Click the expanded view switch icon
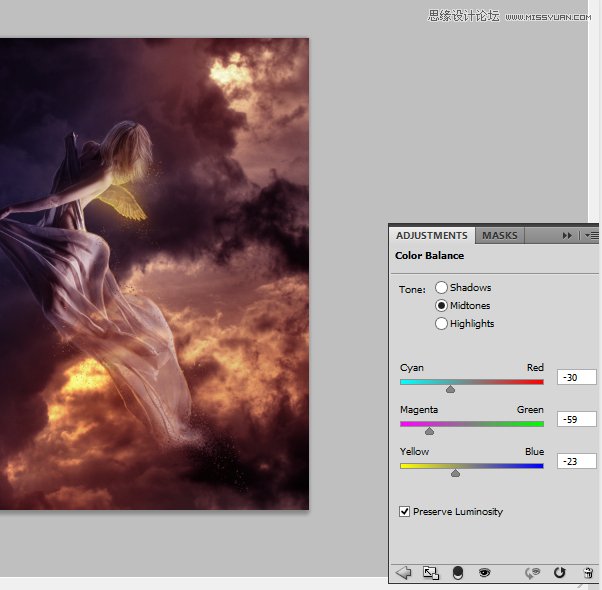The height and width of the screenshot is (590, 602). tap(431, 573)
